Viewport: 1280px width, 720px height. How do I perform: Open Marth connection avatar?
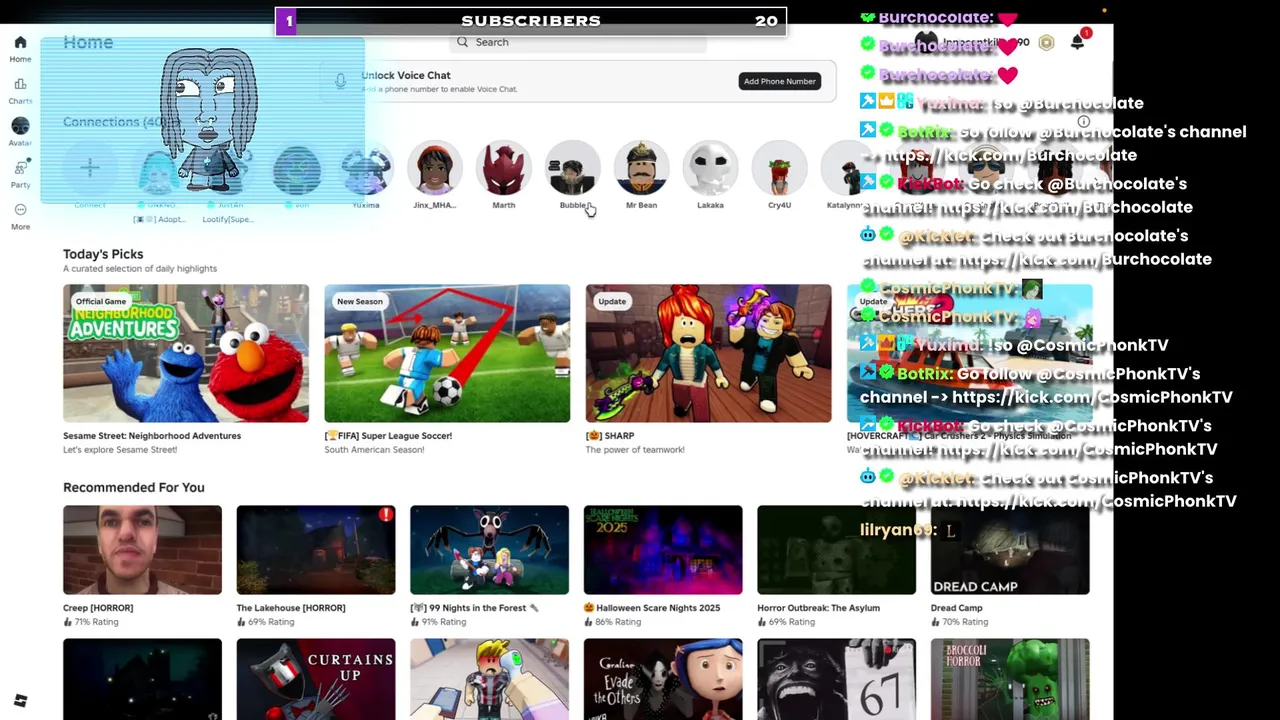[504, 168]
